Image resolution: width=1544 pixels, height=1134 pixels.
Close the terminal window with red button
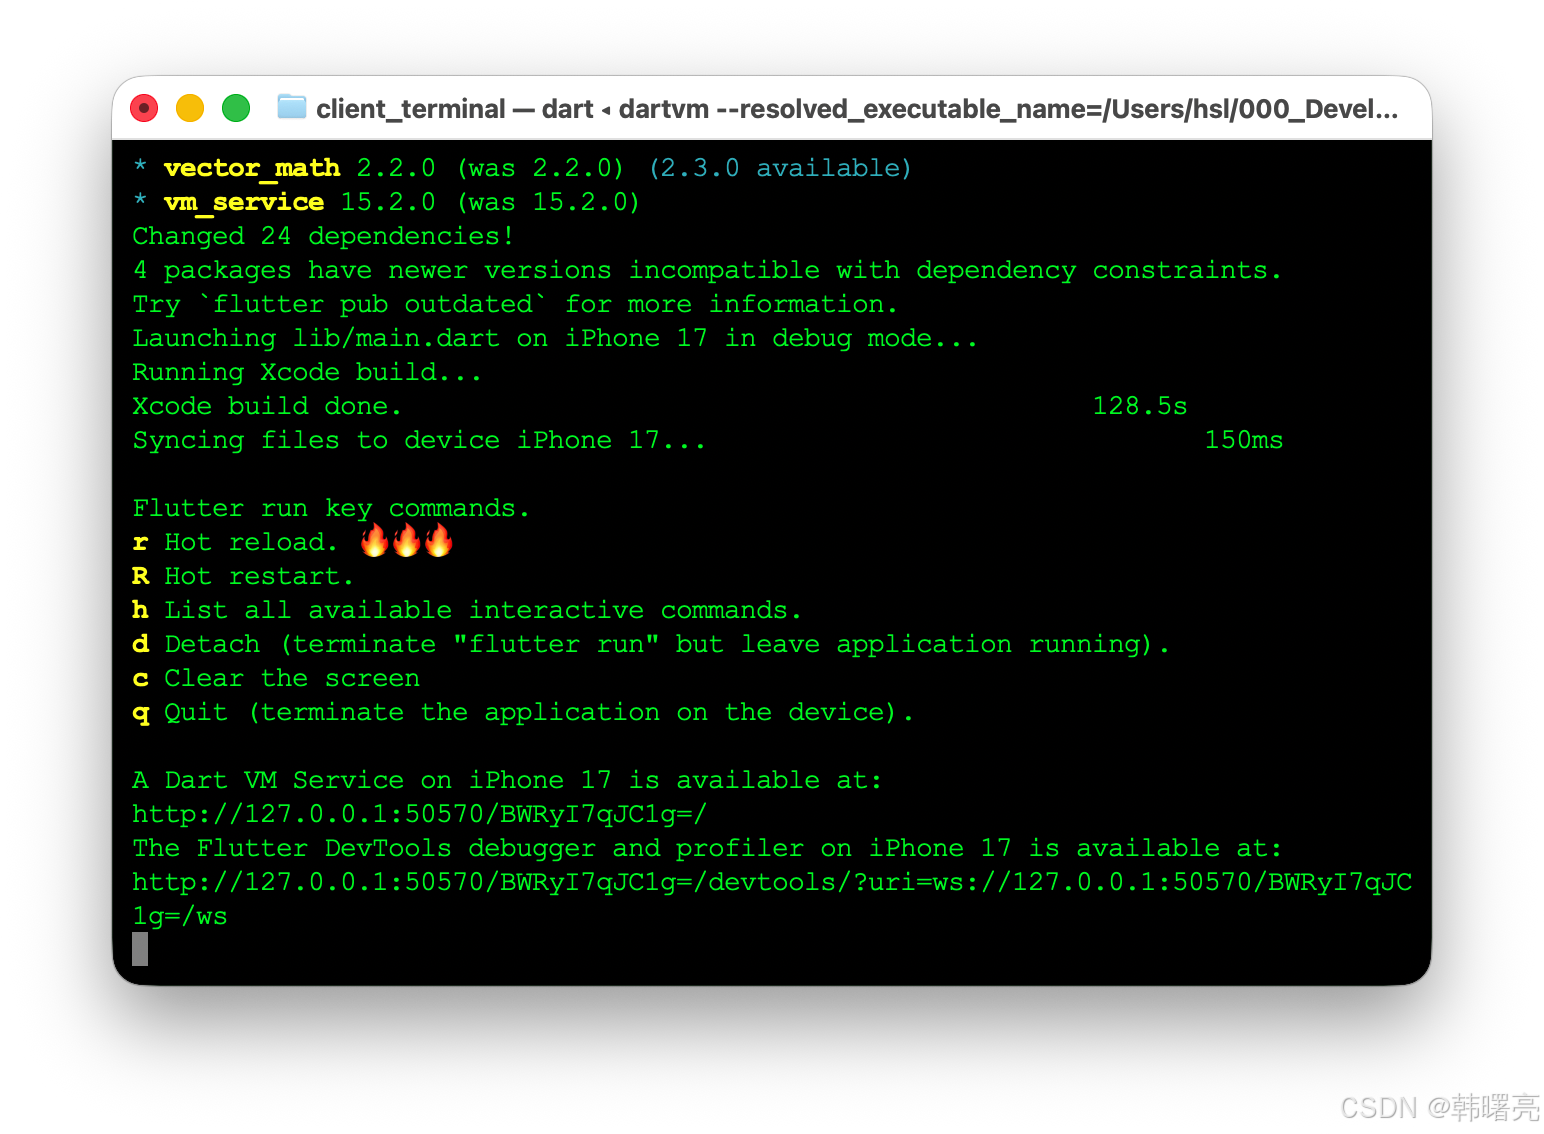coord(144,108)
